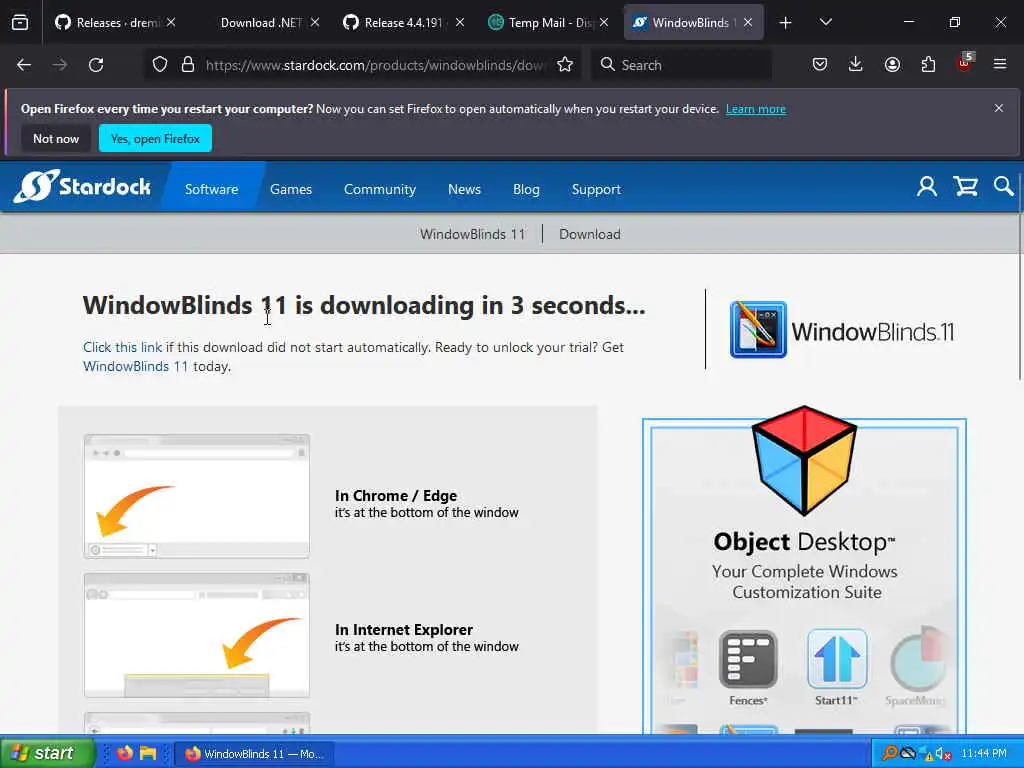Open Windows start menu
This screenshot has width=1024, height=768.
click(x=46, y=753)
